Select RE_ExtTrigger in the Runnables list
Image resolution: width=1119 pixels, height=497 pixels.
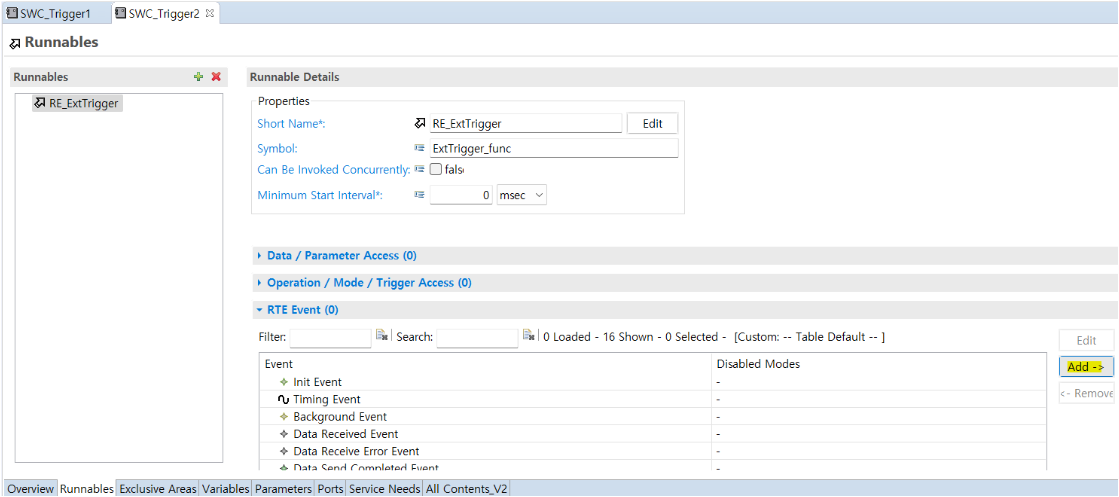[x=79, y=103]
